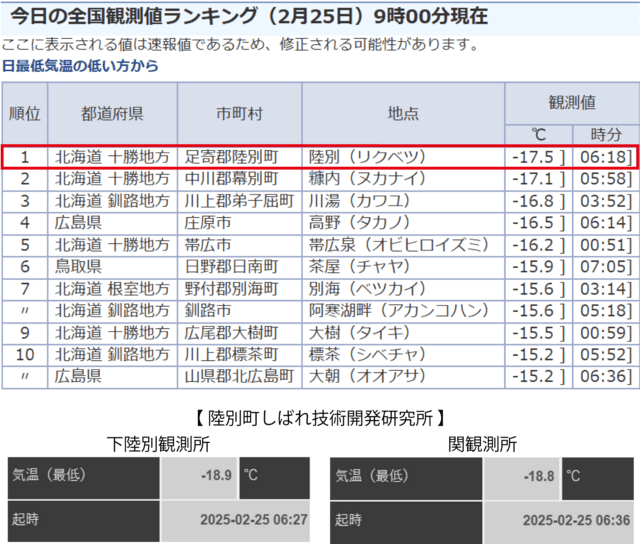Click the 時分 sub-header cell

606,135
